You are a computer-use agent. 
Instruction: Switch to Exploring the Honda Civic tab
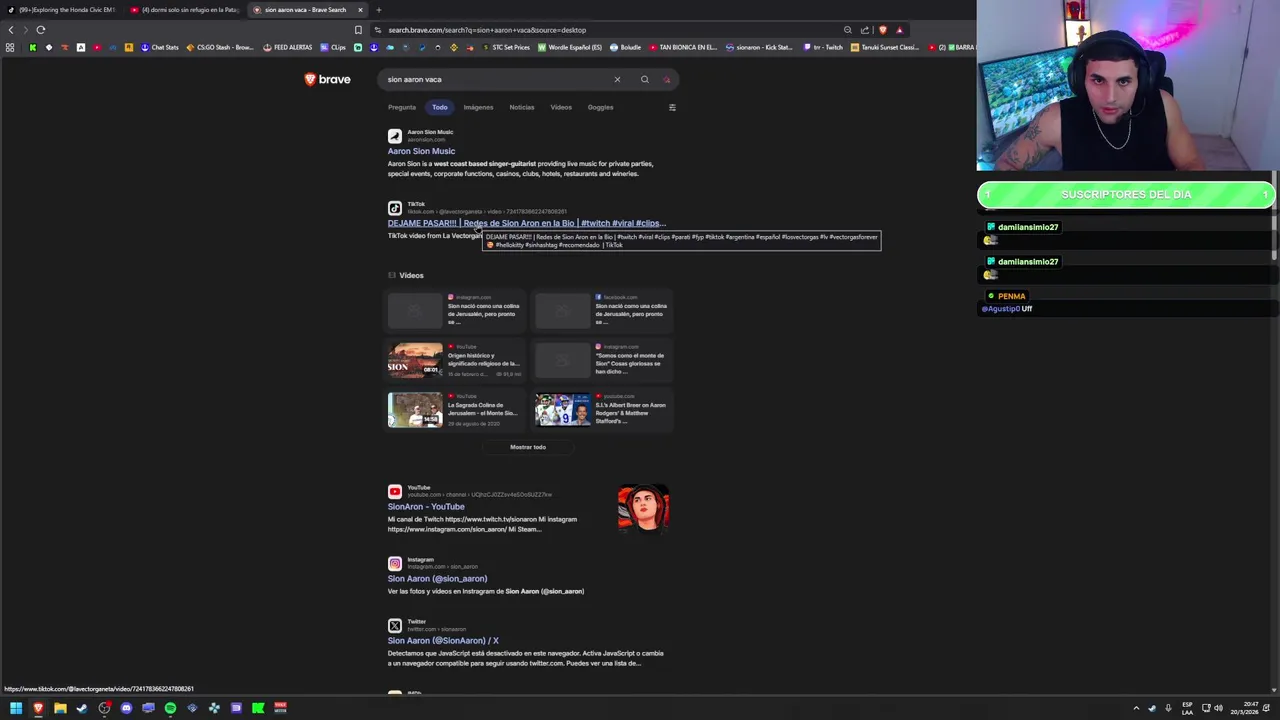[x=62, y=10]
